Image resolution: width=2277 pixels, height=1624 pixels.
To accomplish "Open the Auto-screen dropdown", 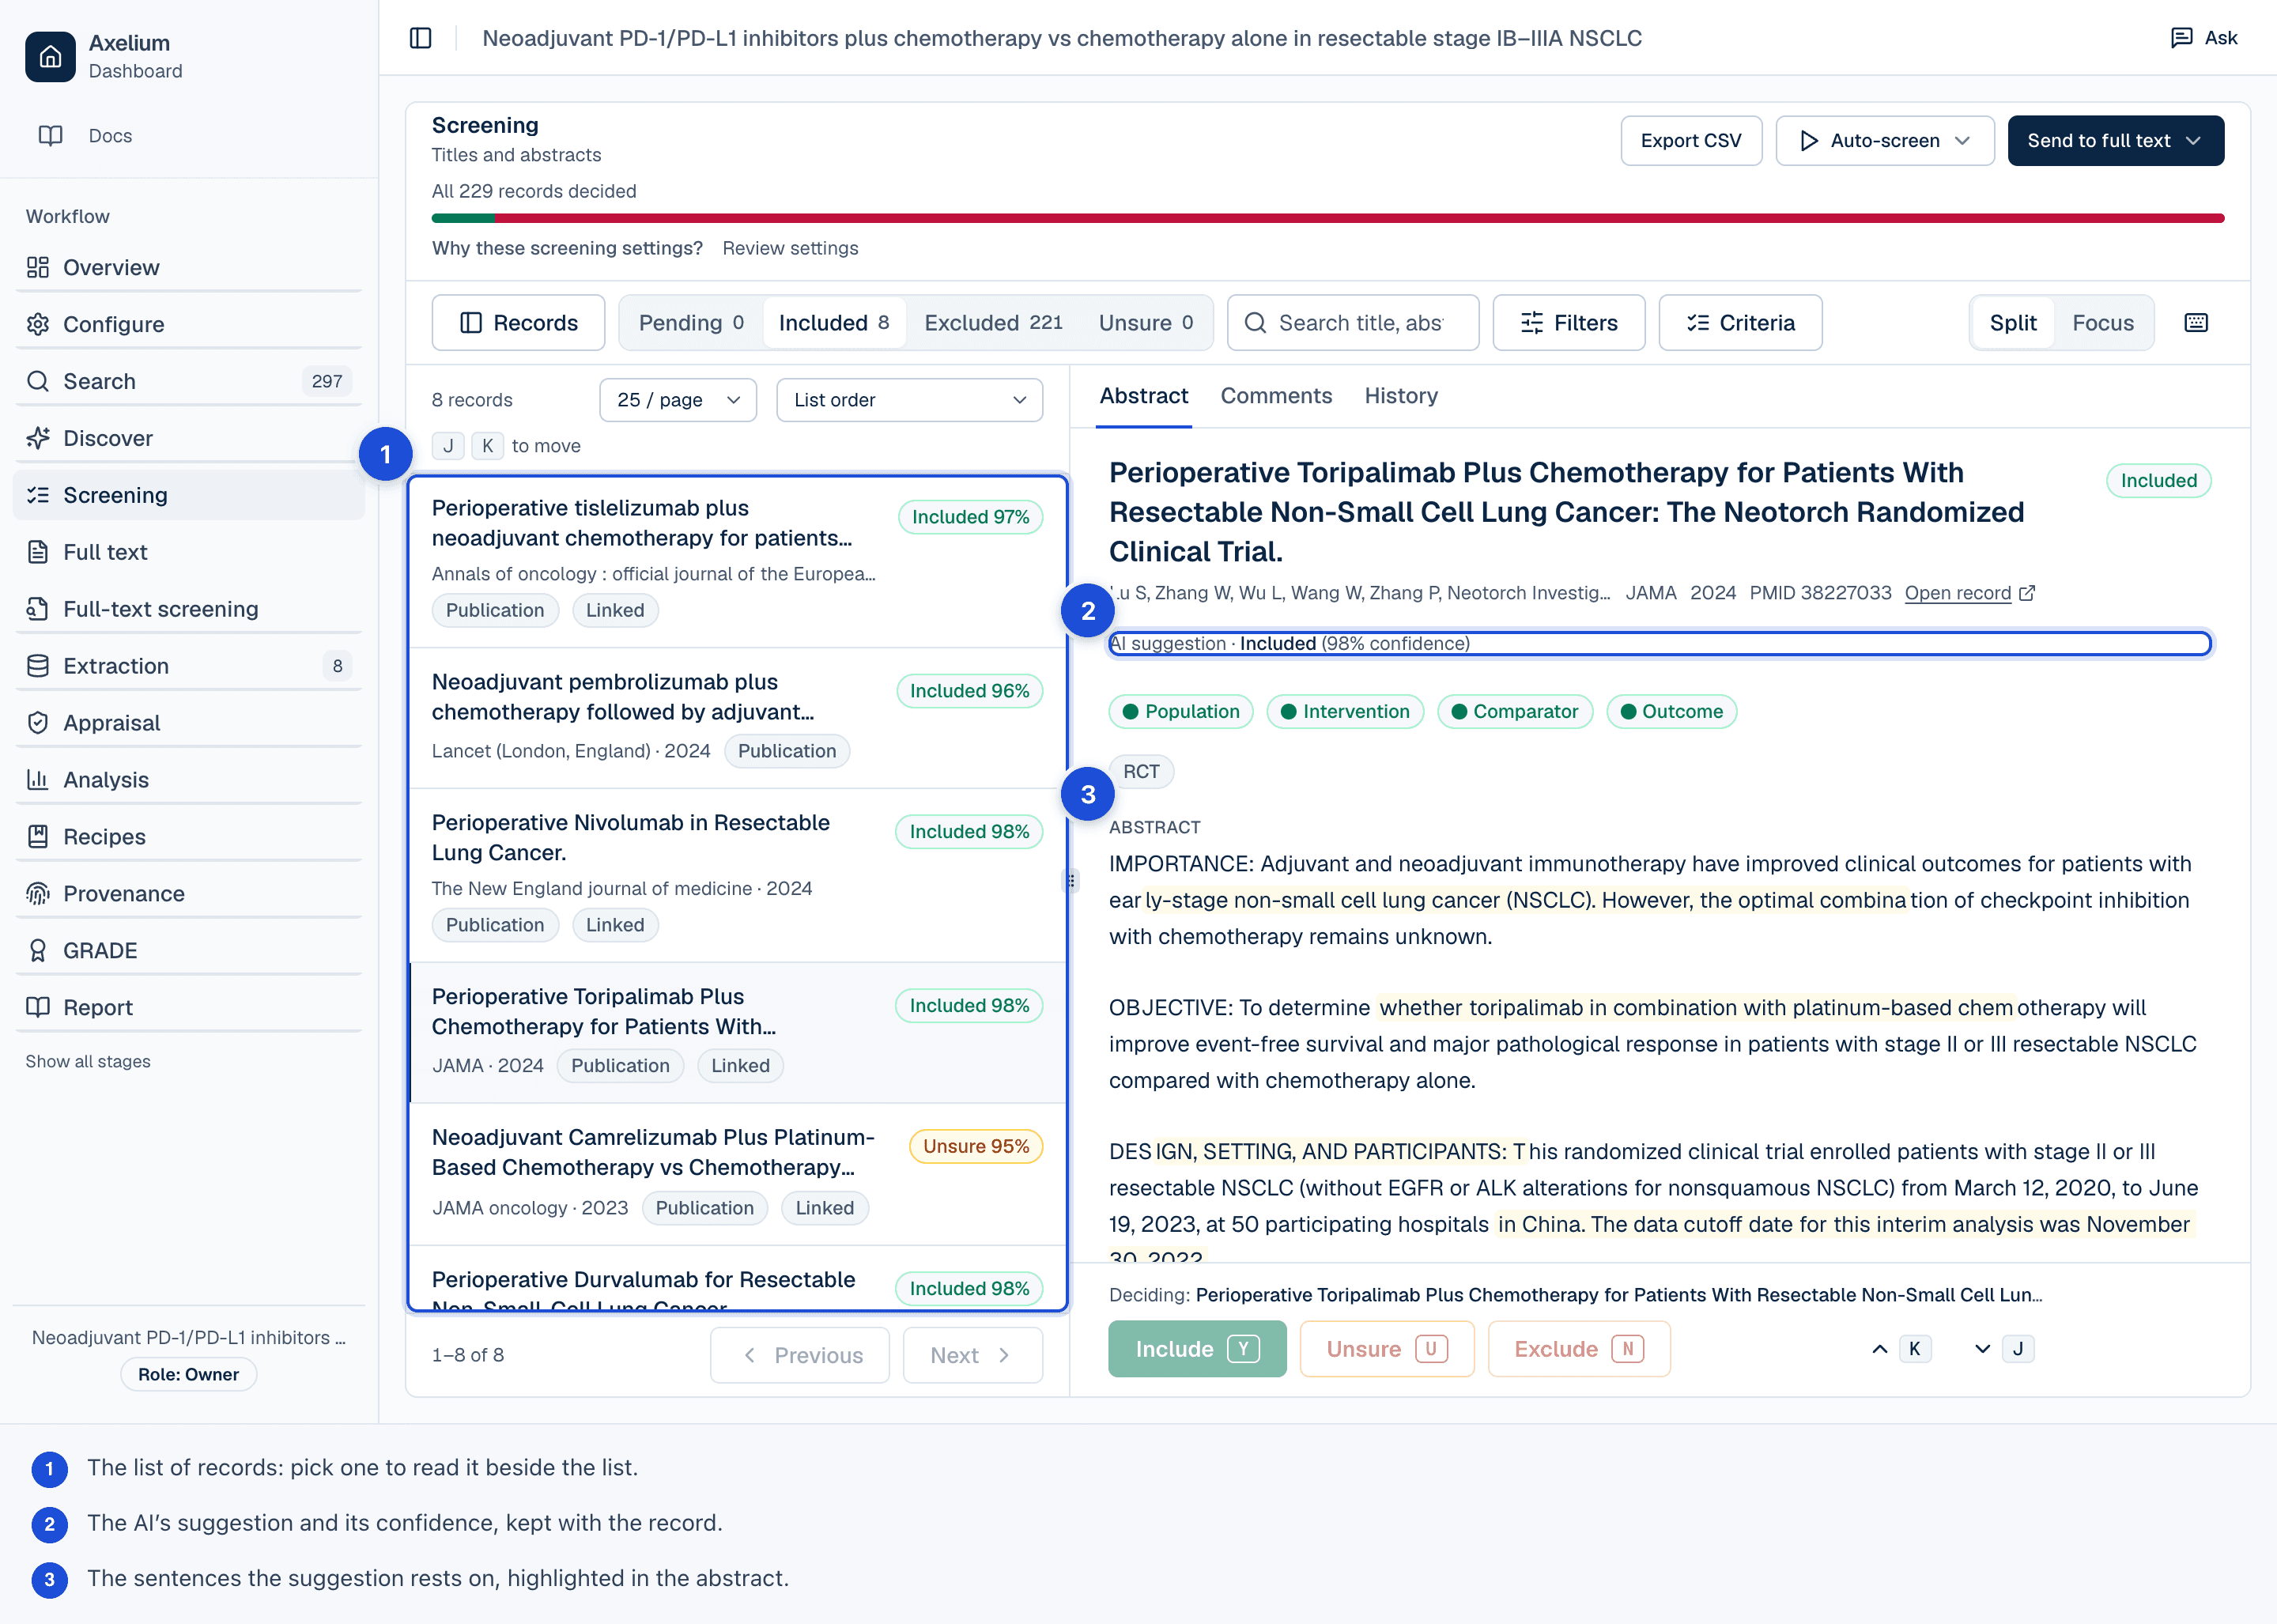I will coord(1884,141).
